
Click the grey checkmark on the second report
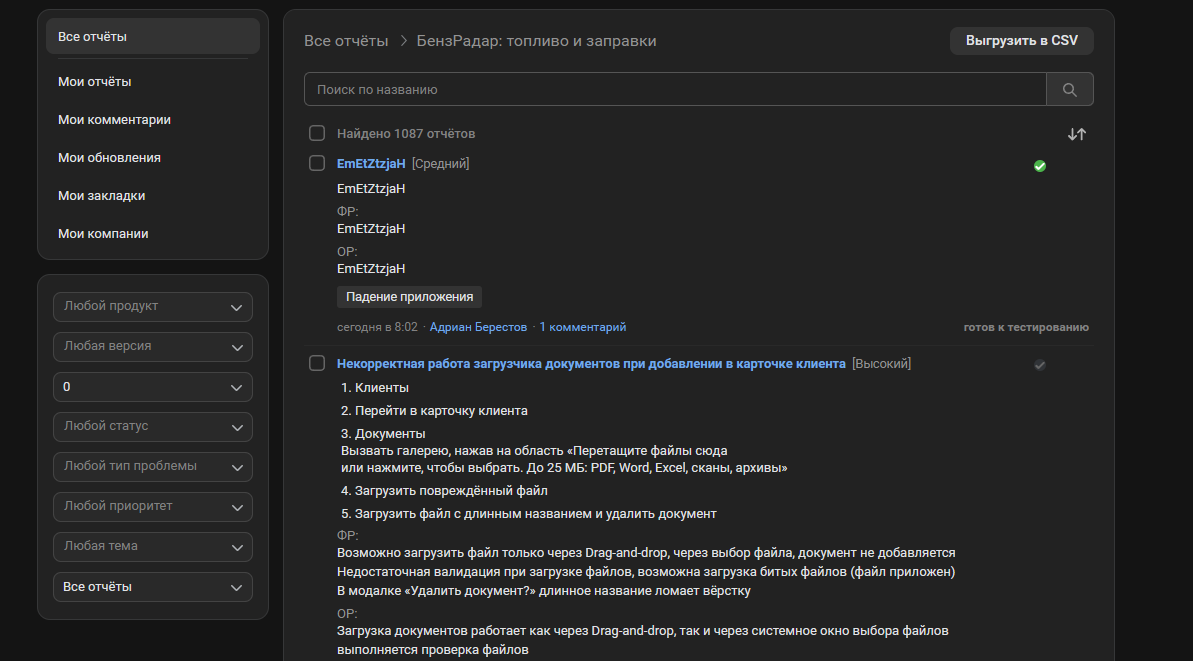[x=1040, y=365]
